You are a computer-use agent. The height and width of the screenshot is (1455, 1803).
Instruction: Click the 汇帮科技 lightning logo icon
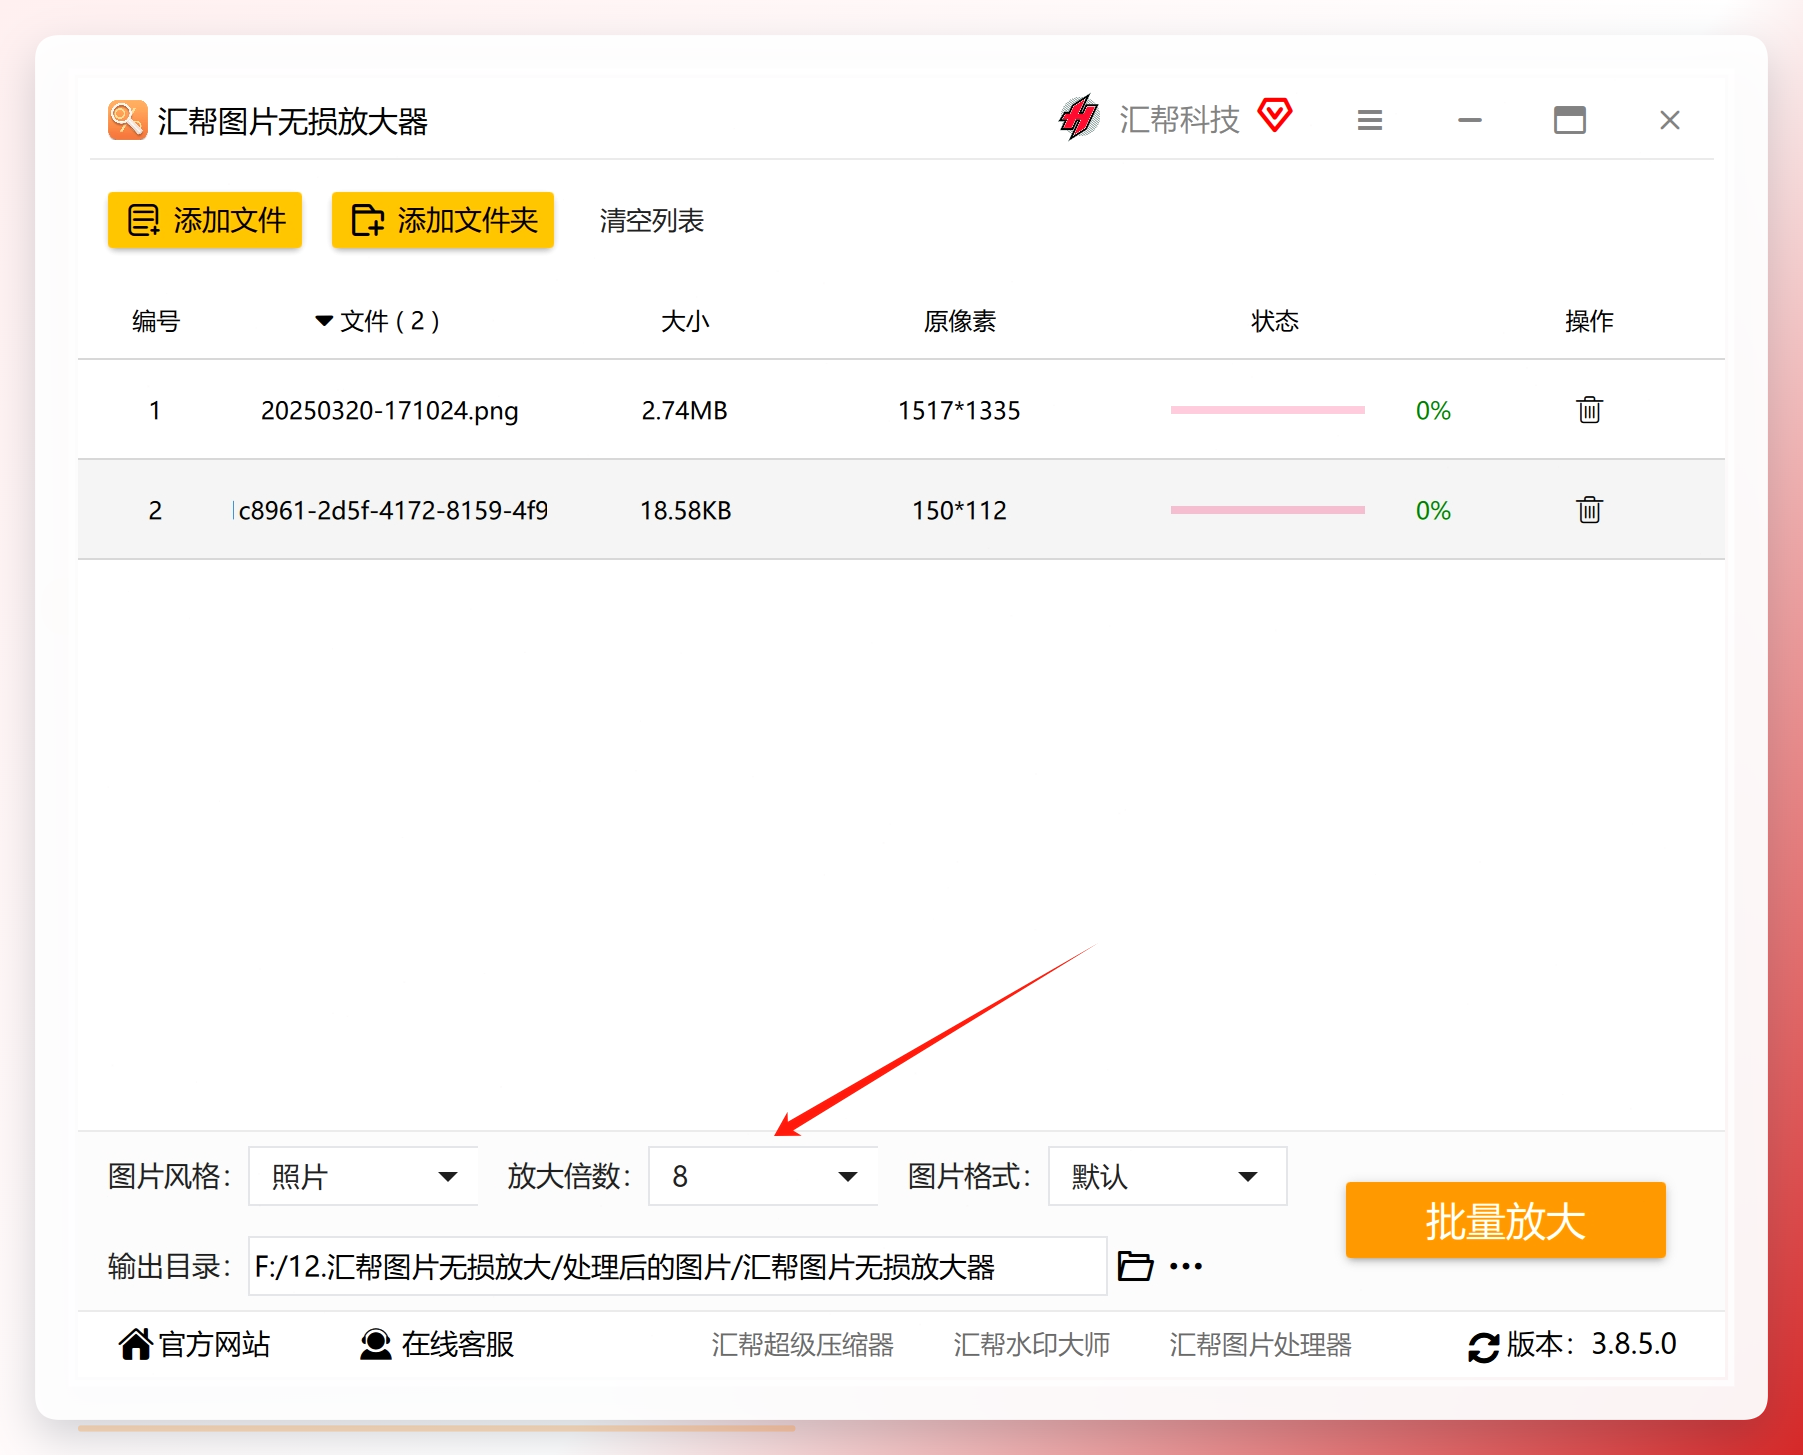(1079, 118)
